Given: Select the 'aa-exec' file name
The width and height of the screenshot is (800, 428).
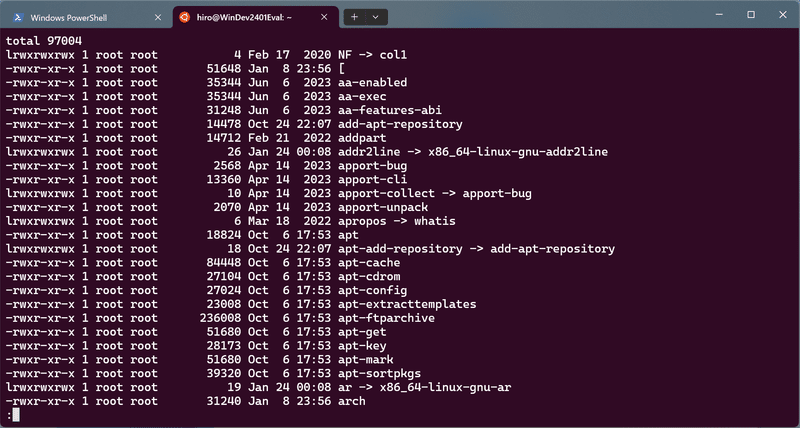Looking at the screenshot, I should tap(362, 96).
